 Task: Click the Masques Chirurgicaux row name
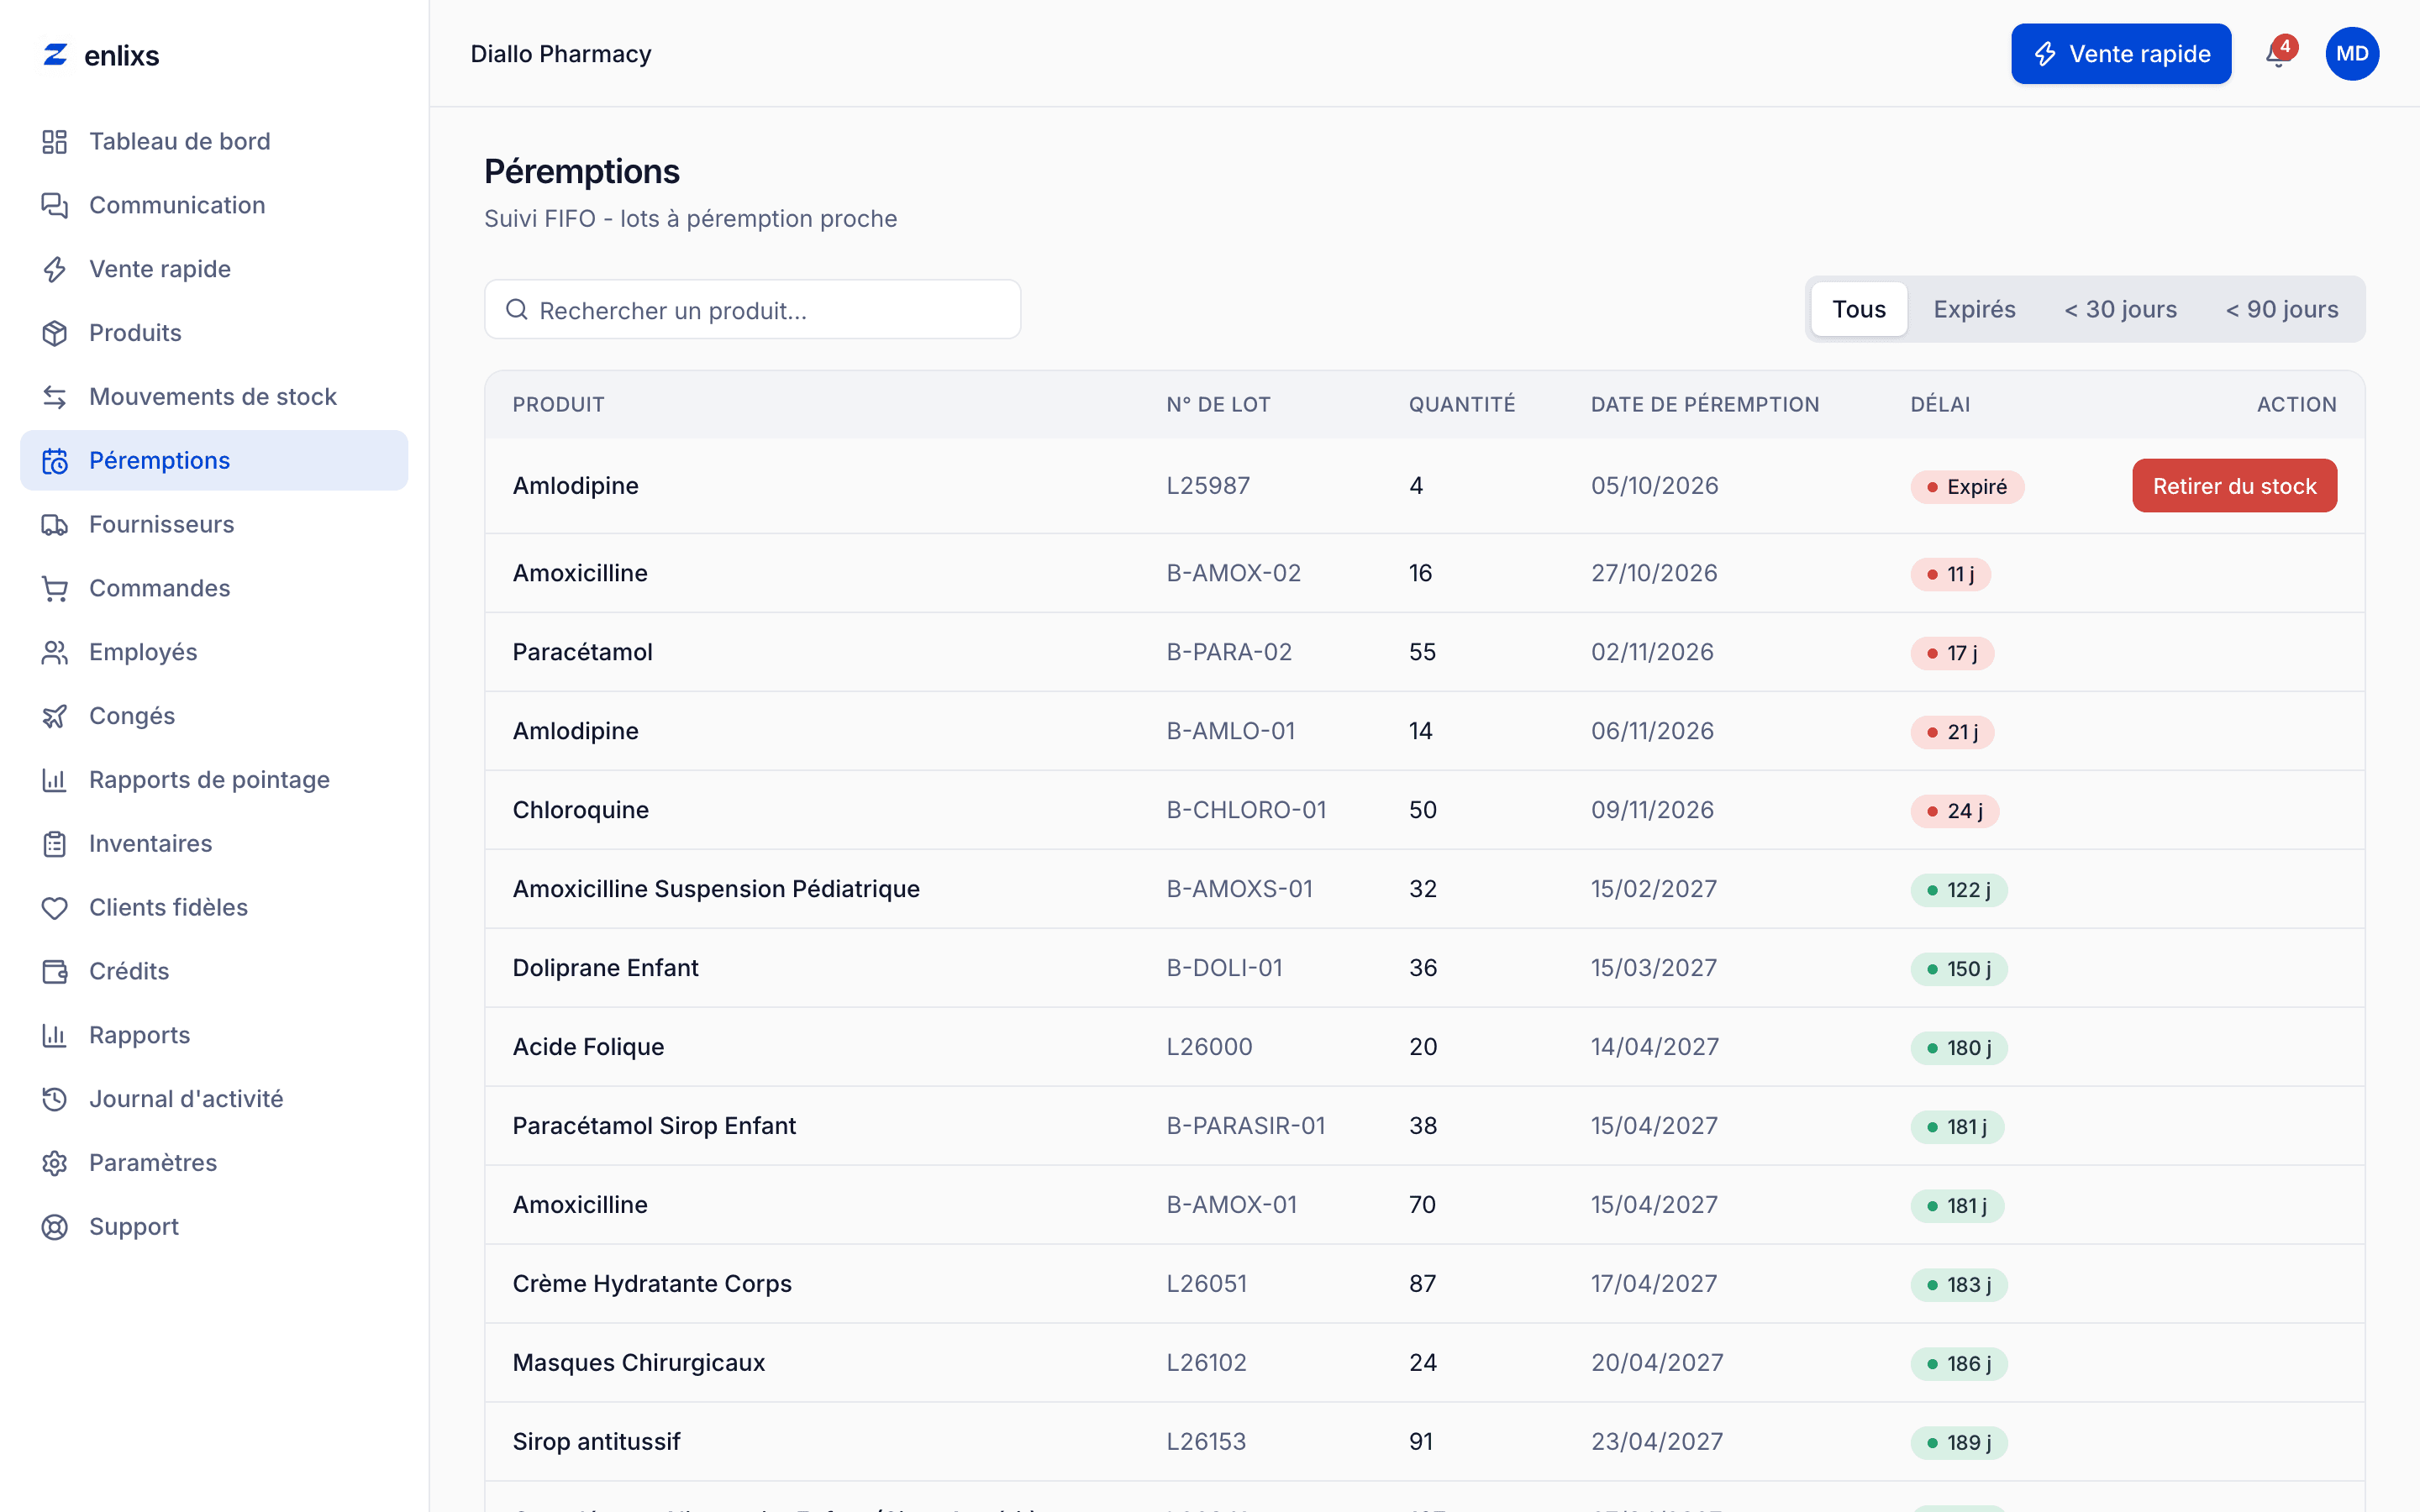tap(638, 1363)
